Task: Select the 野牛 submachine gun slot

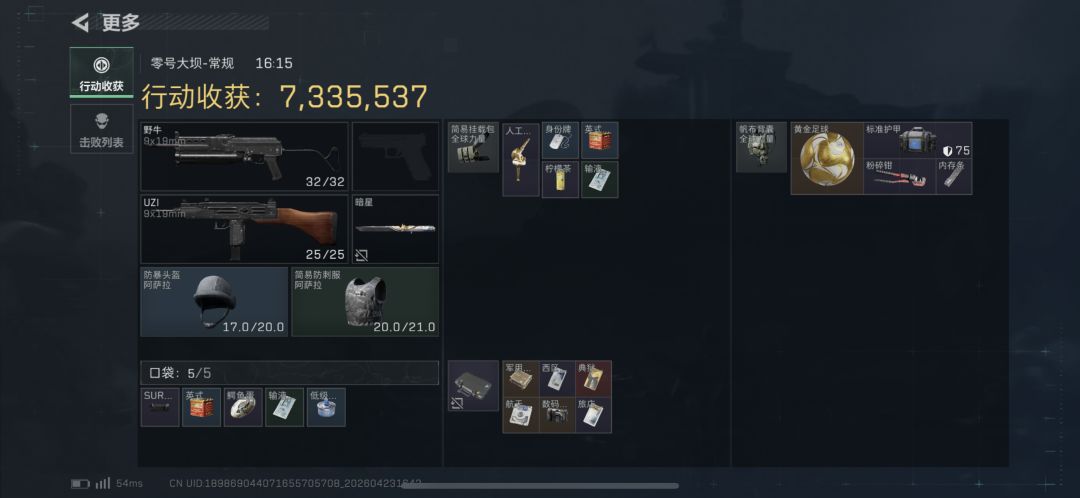Action: [244, 156]
